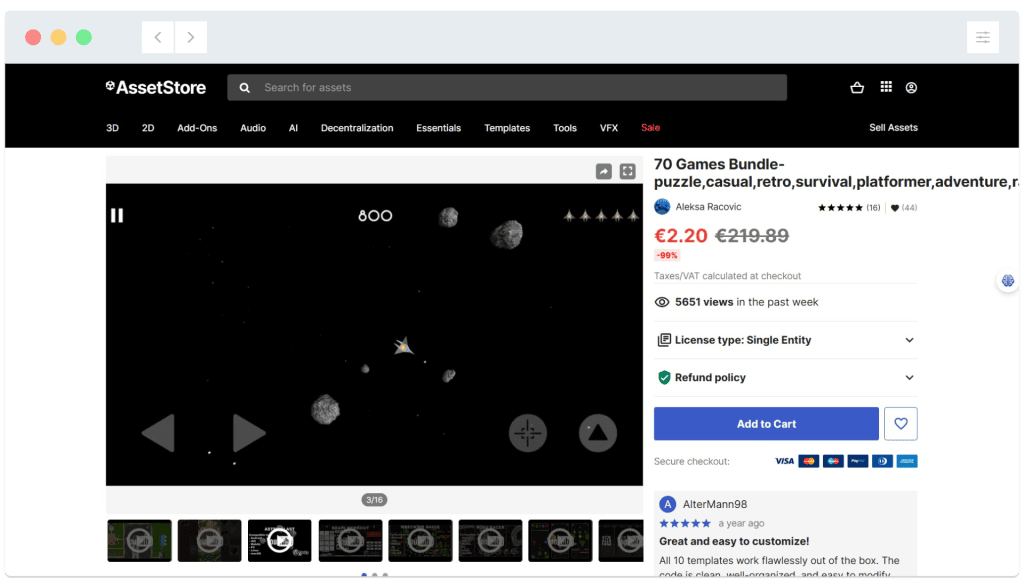Screen dimensions: 1024x587
Task: Click the Search for assets field
Action: [x=507, y=87]
